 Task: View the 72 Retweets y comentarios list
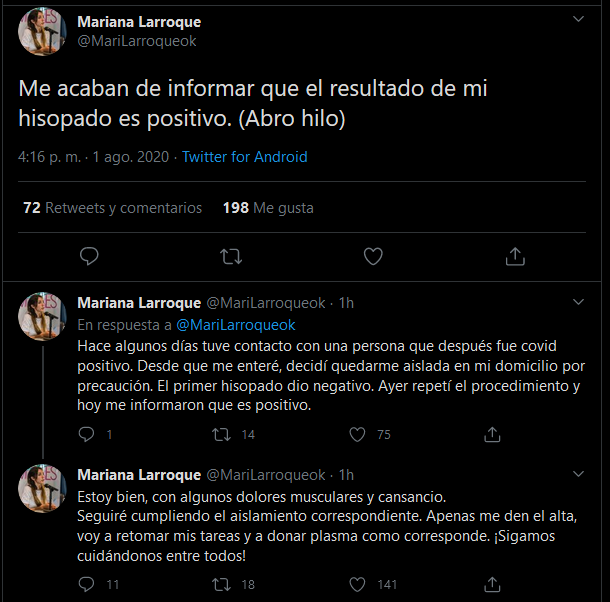(112, 208)
